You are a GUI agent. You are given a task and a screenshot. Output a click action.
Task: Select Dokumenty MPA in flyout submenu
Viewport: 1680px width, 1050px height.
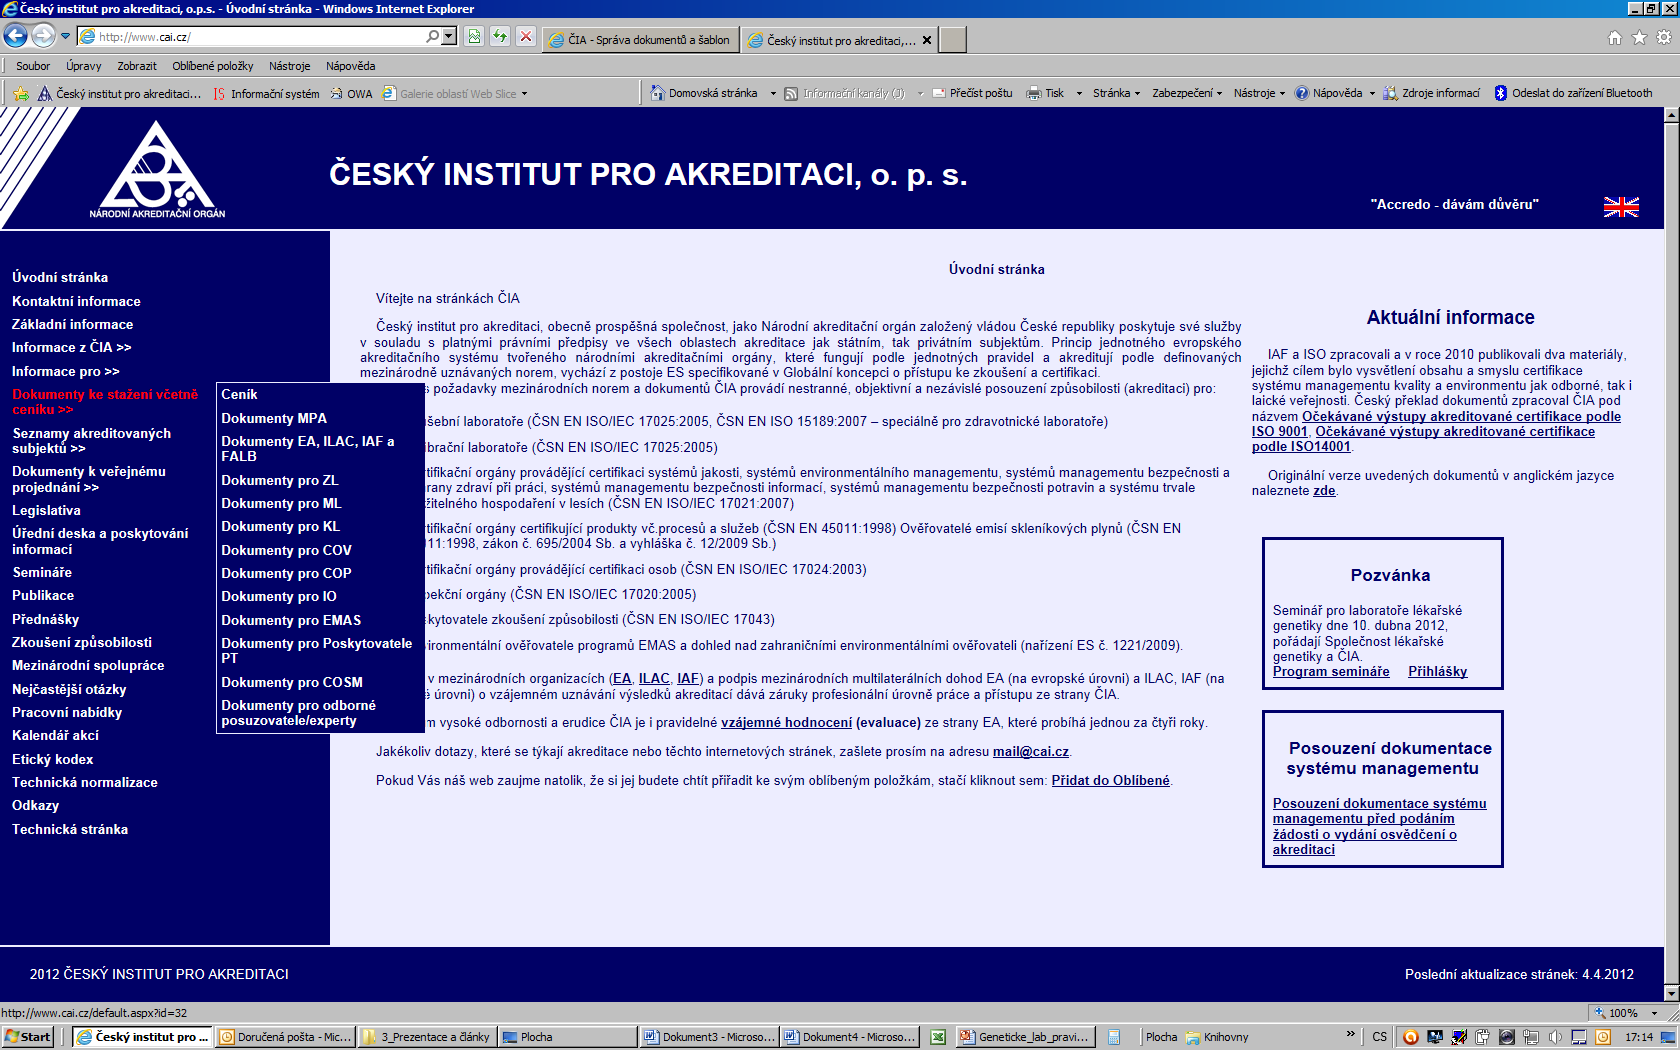tap(274, 418)
